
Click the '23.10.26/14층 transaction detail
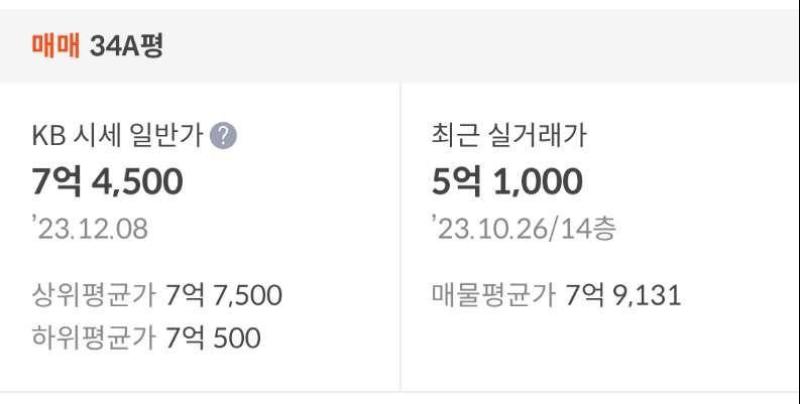pos(524,229)
